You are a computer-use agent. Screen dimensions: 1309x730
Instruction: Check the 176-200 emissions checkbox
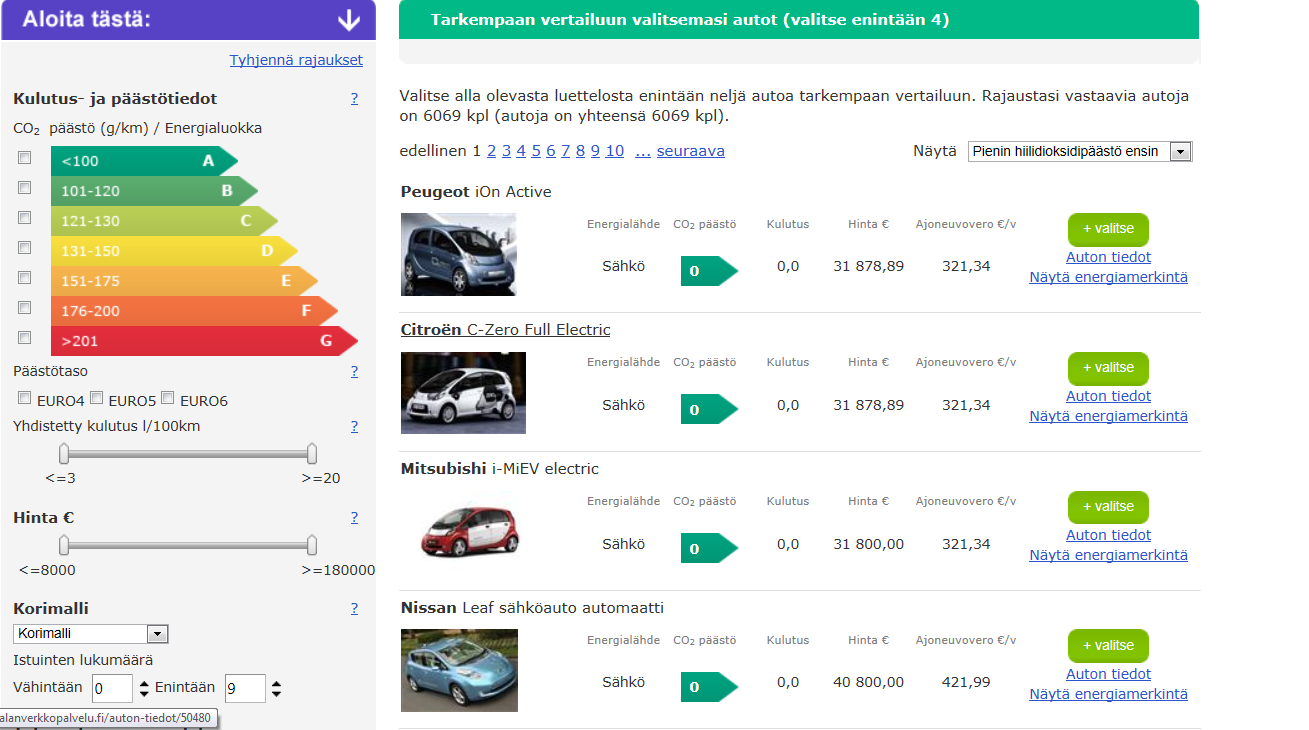pyautogui.click(x=25, y=307)
